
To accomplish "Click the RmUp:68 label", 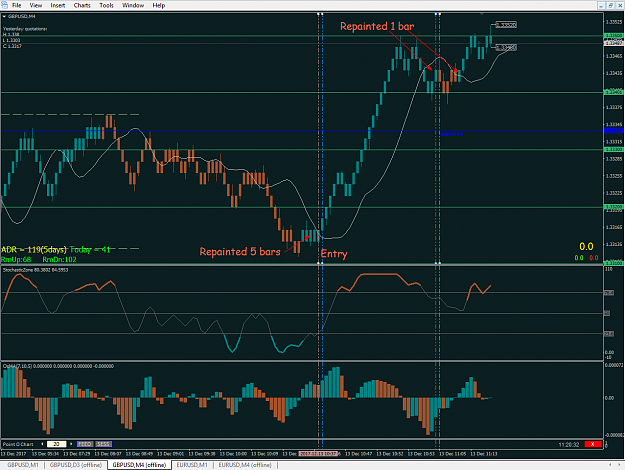I will [16, 260].
